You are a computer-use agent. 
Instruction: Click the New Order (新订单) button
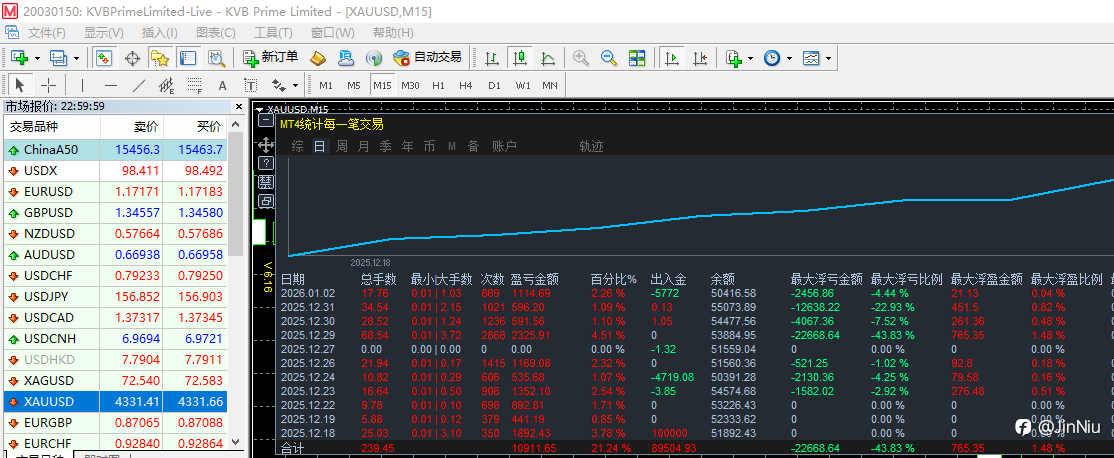coord(271,58)
